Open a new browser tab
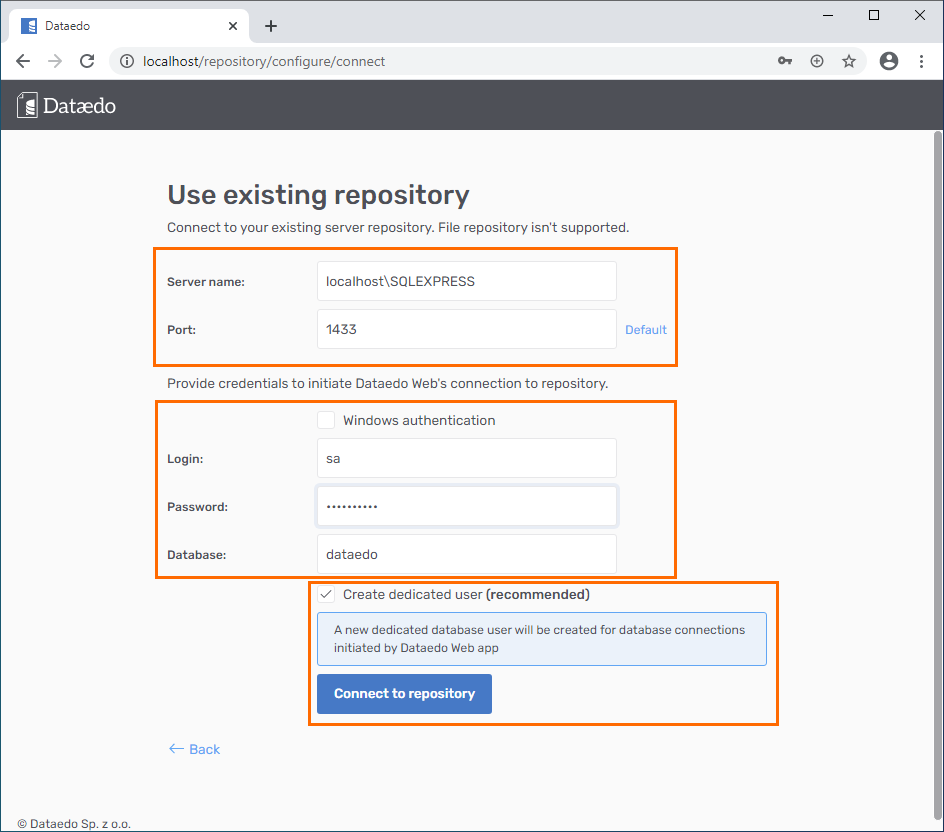 (271, 26)
